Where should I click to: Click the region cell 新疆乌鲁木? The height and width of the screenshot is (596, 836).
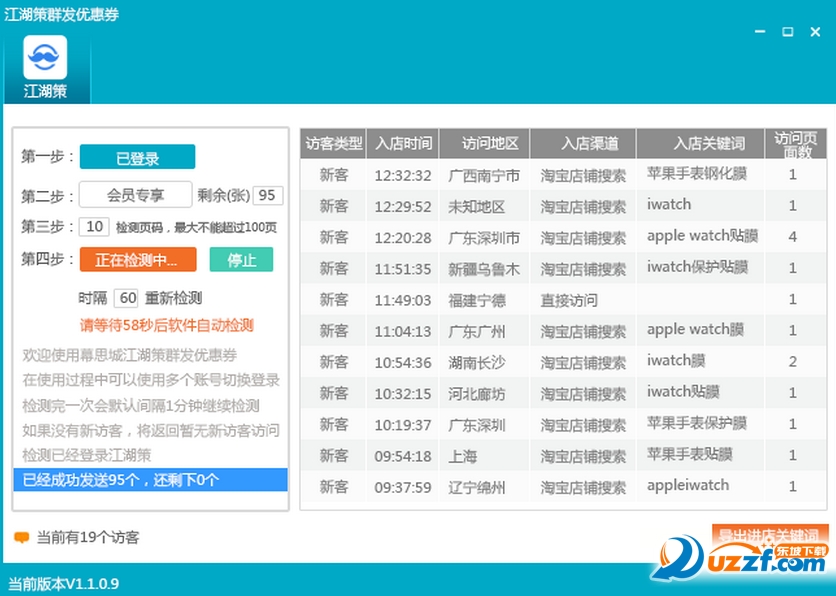(484, 269)
